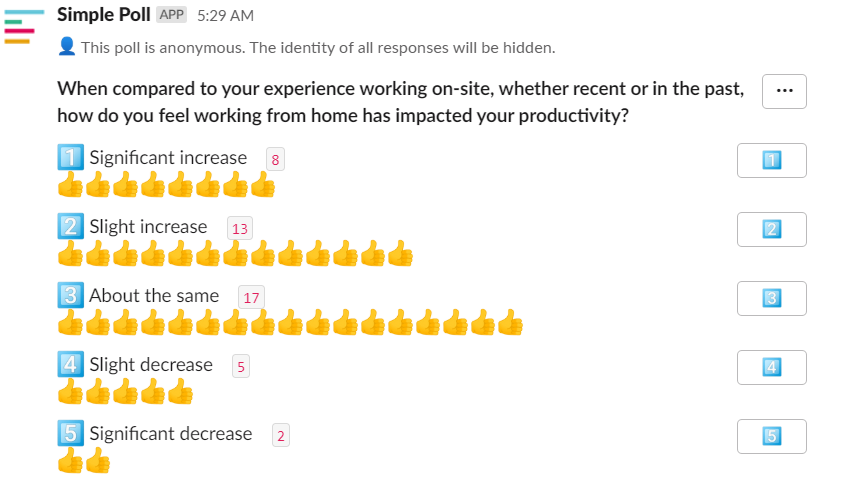
Task: Click the number 4 emoji beside Slight decrease
Action: [x=70, y=364]
